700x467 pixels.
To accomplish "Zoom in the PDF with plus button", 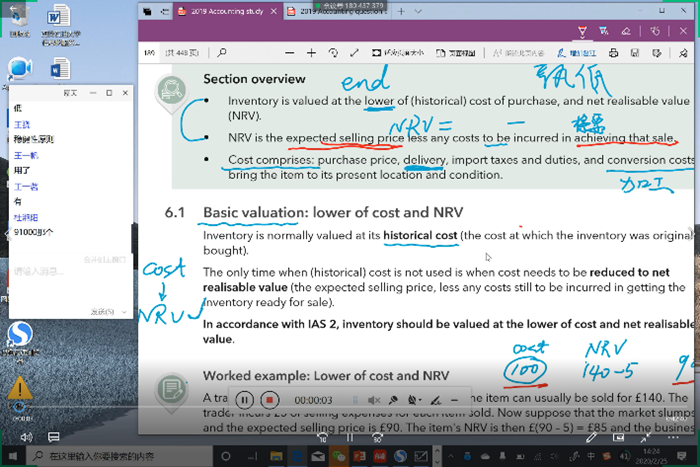I will [312, 52].
